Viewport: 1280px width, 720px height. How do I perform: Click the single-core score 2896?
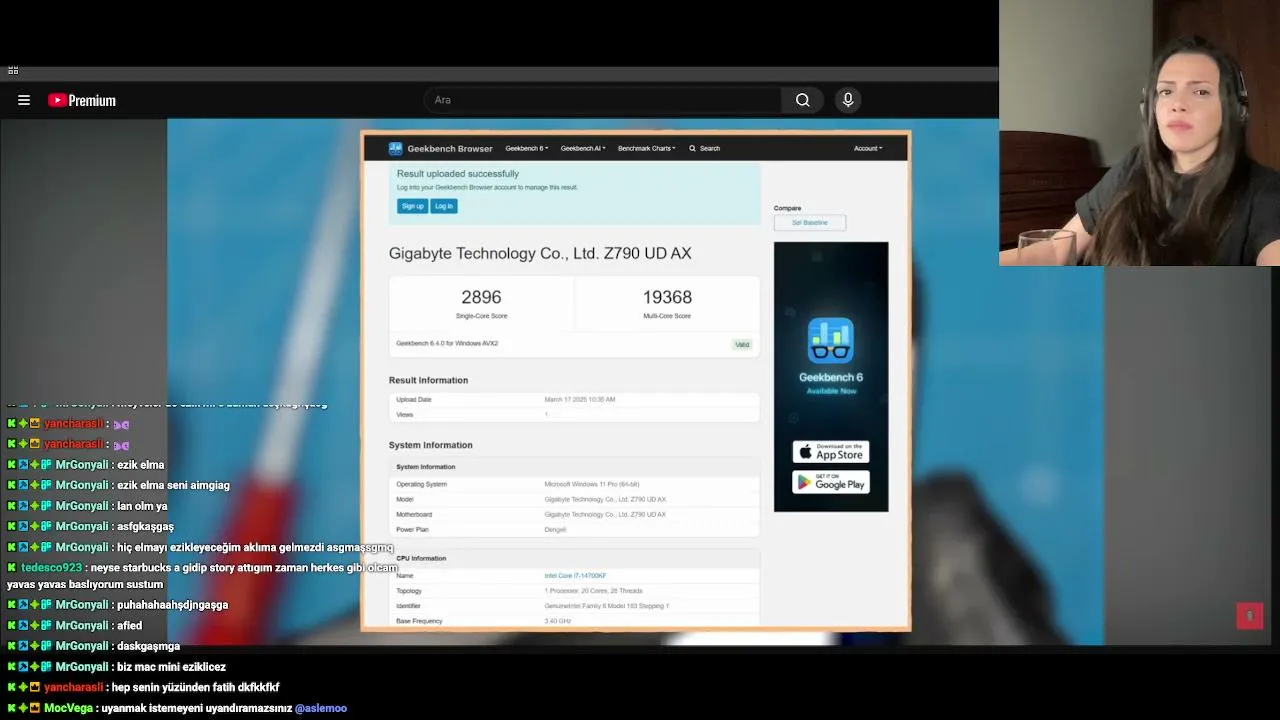coord(481,297)
